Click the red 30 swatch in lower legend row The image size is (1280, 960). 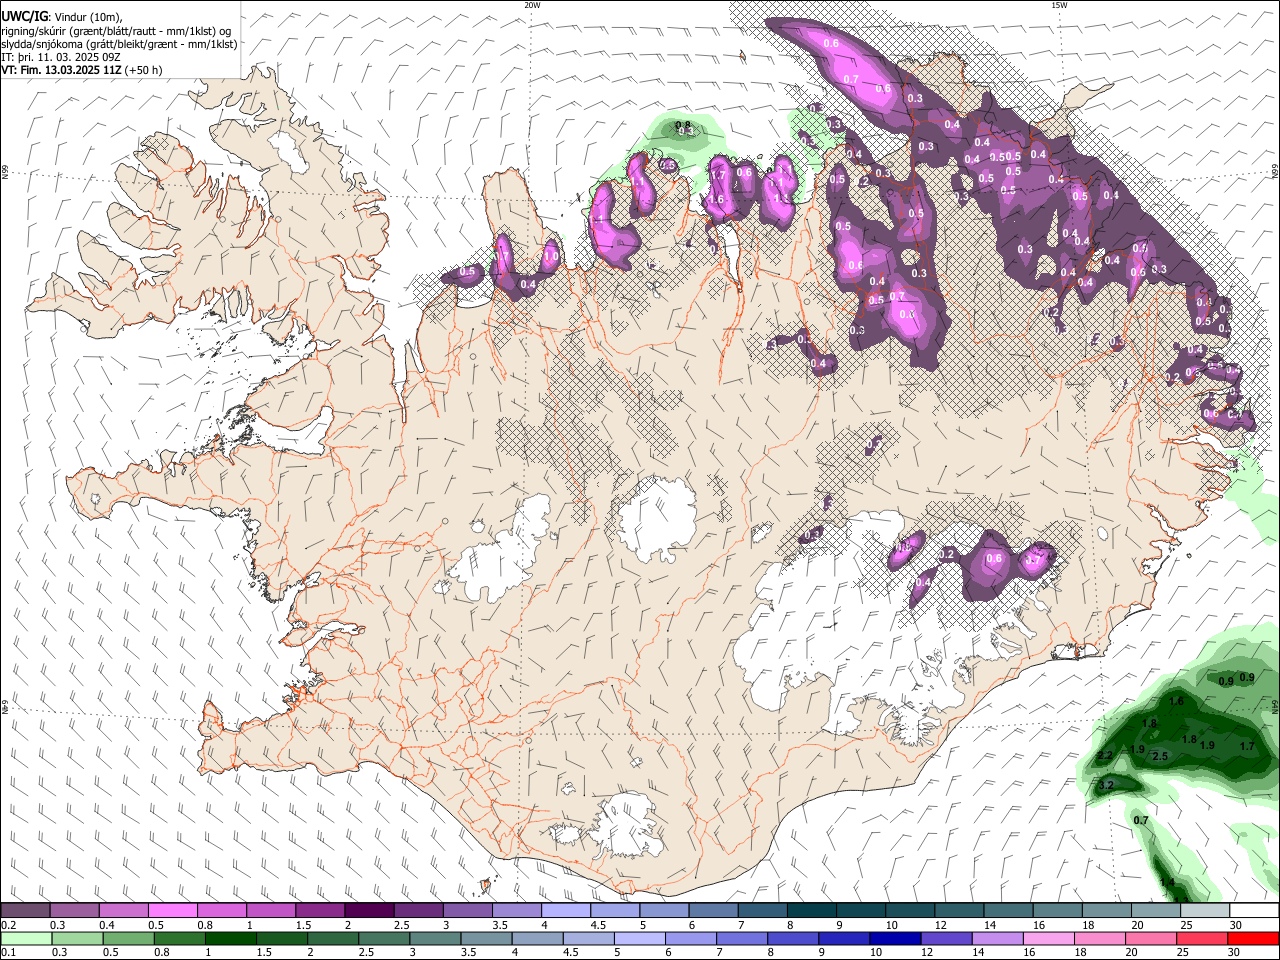point(1254,938)
